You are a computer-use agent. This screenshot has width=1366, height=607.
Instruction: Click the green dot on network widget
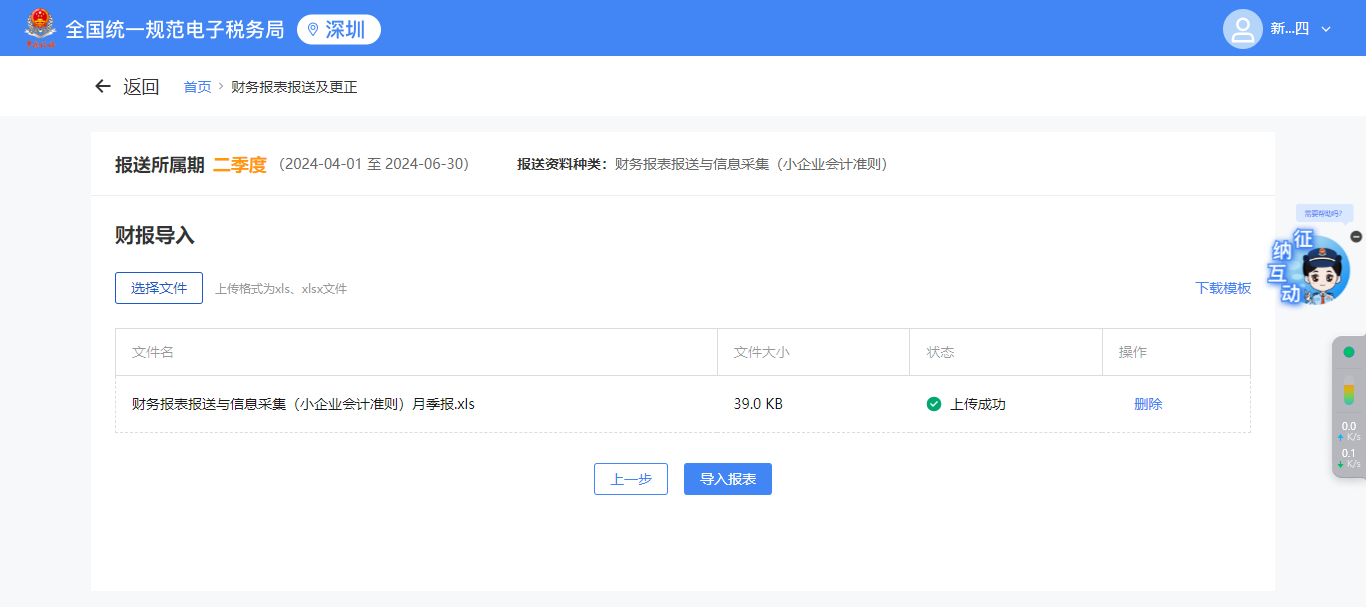(1349, 352)
